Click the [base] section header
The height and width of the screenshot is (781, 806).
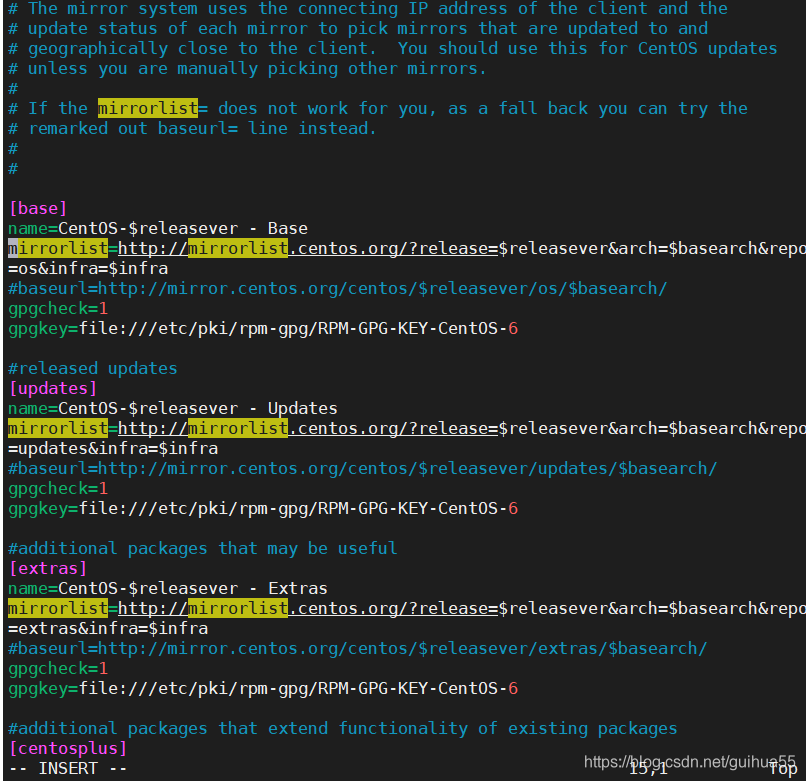click(x=37, y=208)
